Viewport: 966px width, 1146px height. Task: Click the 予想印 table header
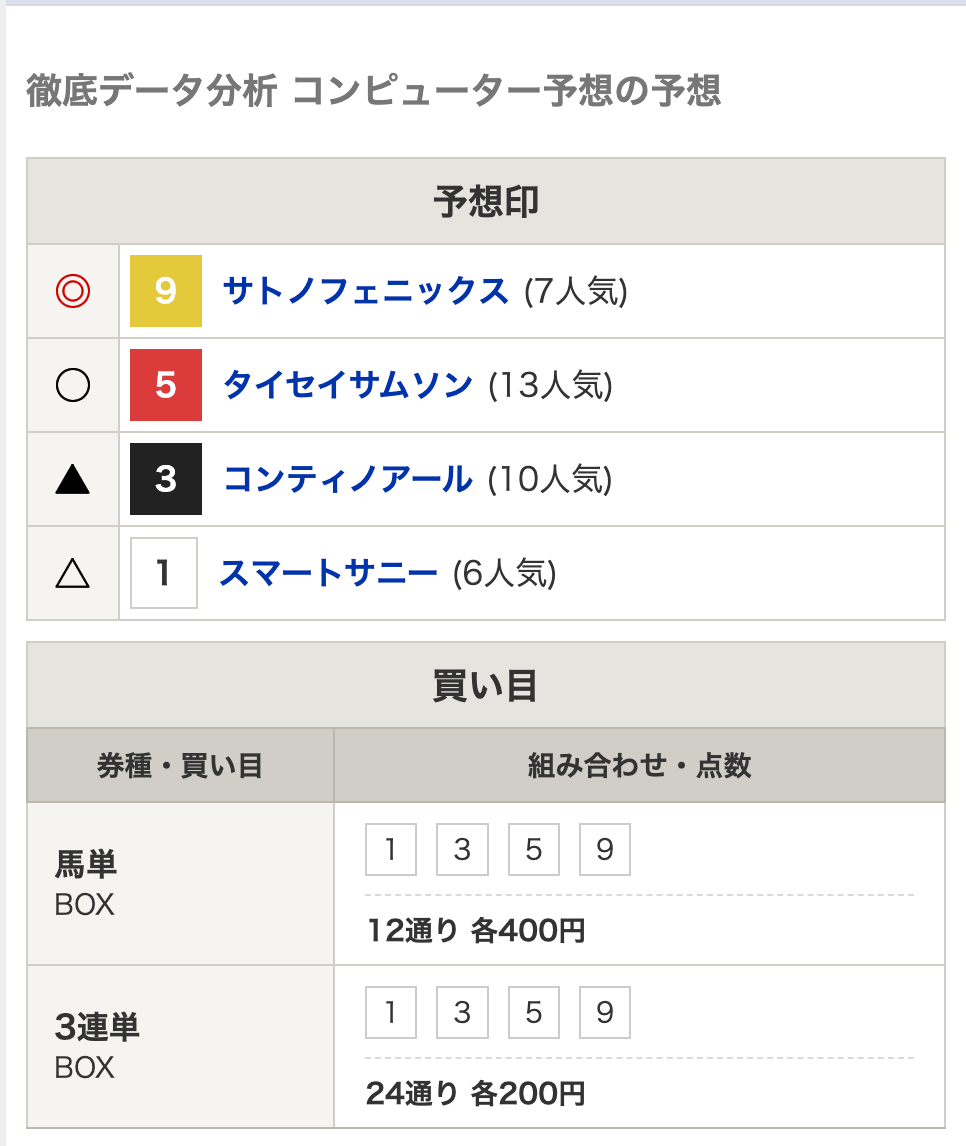click(486, 202)
